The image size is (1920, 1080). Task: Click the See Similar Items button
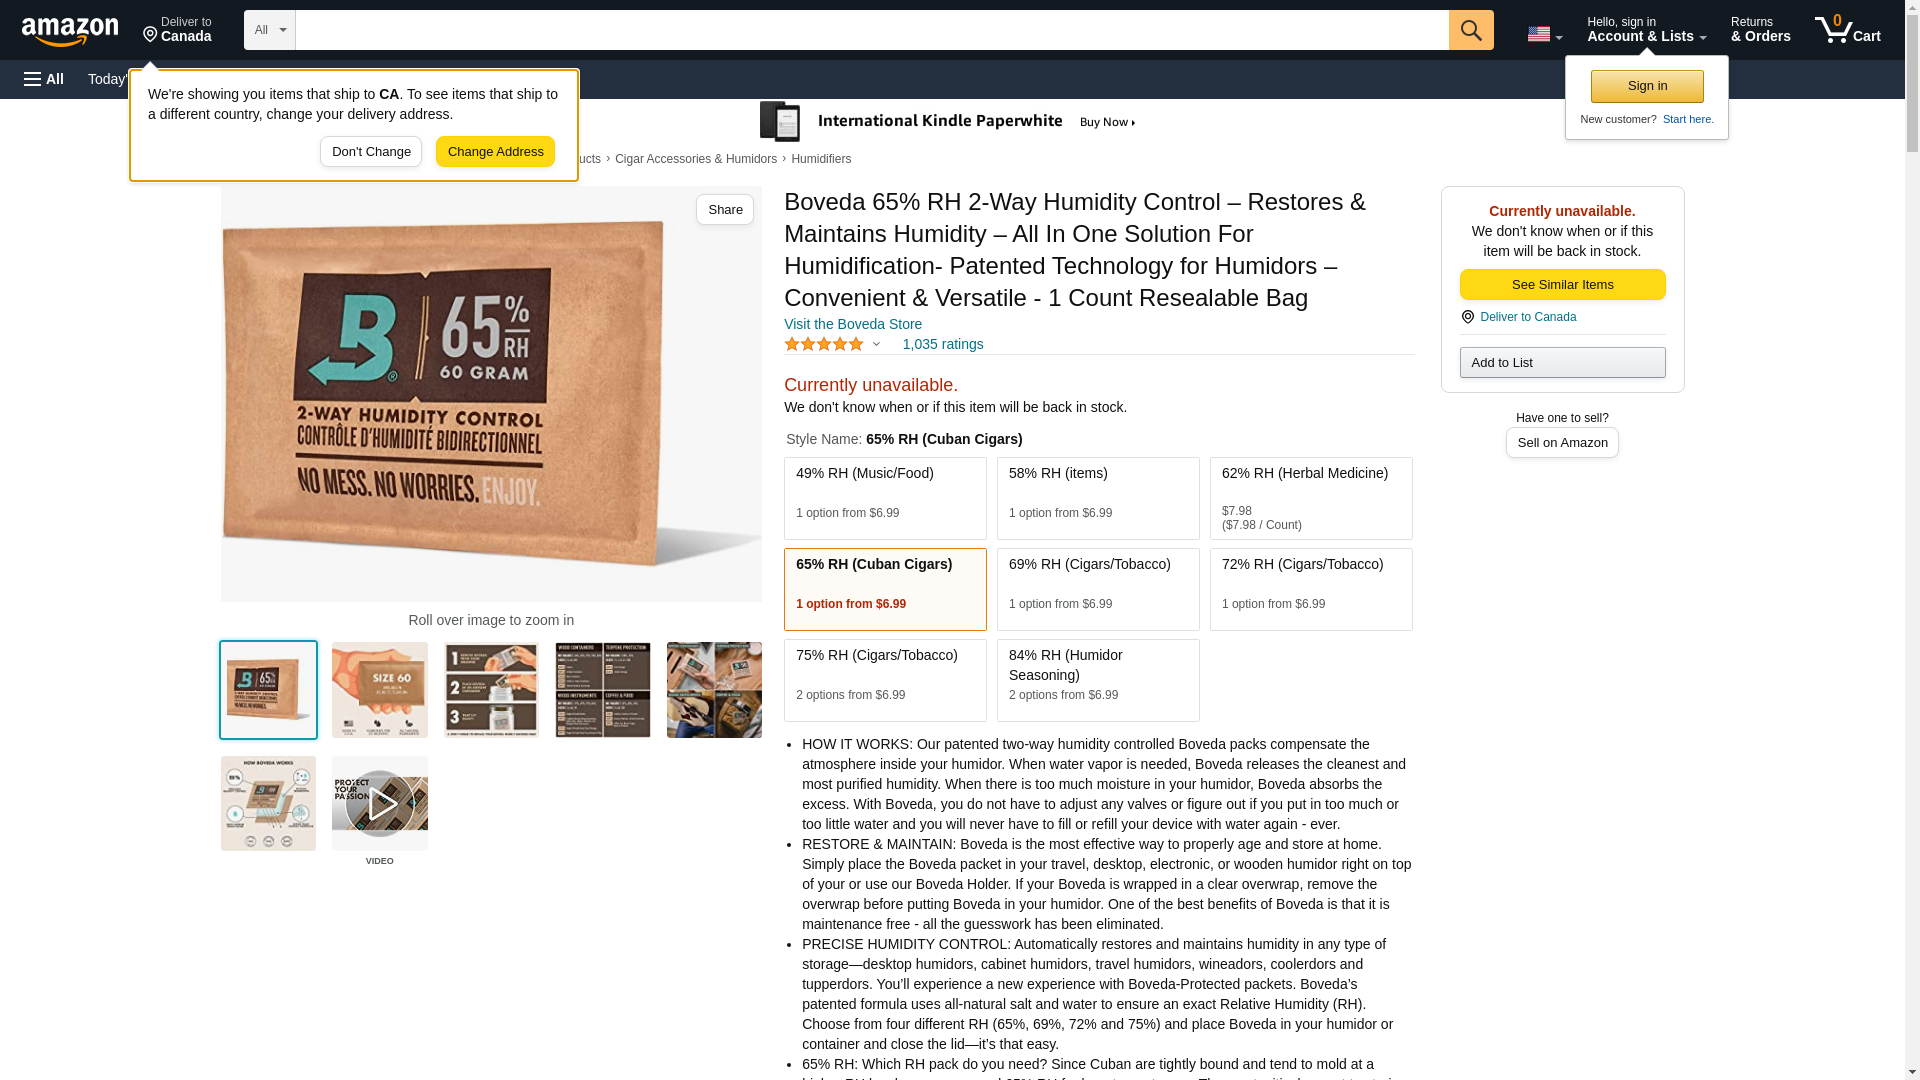click(x=1562, y=285)
